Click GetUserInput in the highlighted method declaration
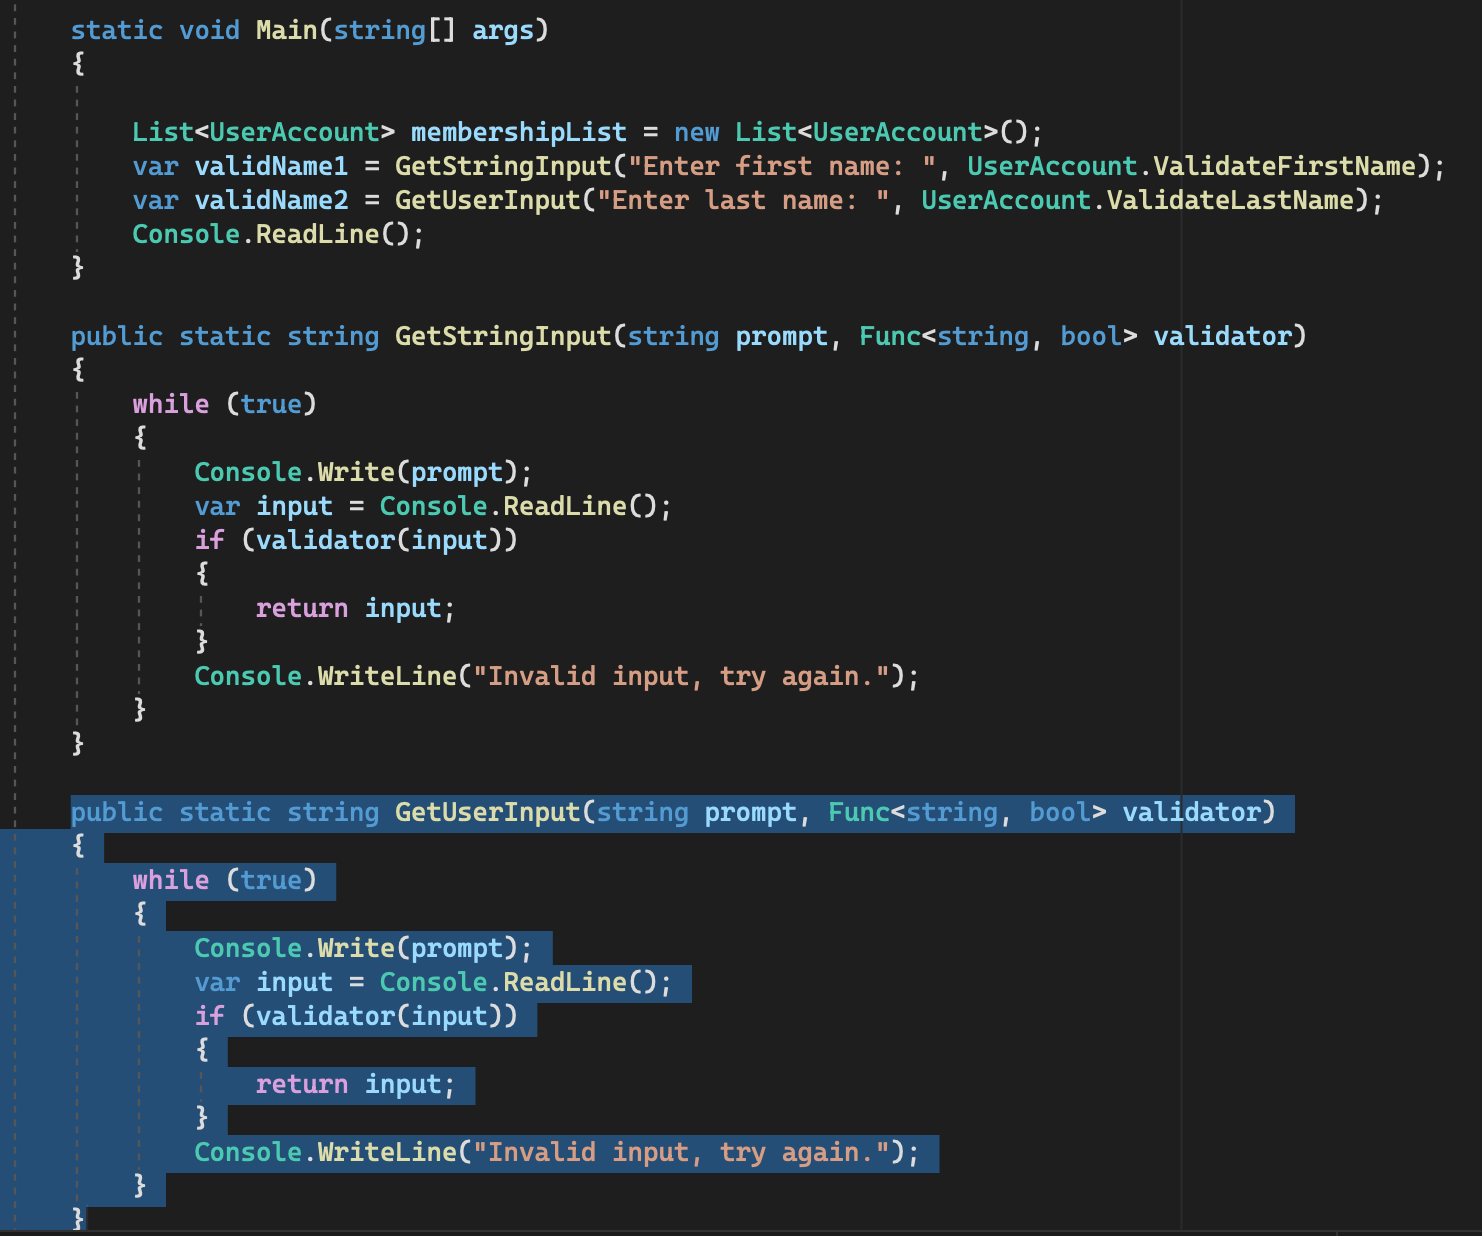Screen dimensions: 1482x1236 point(488,812)
